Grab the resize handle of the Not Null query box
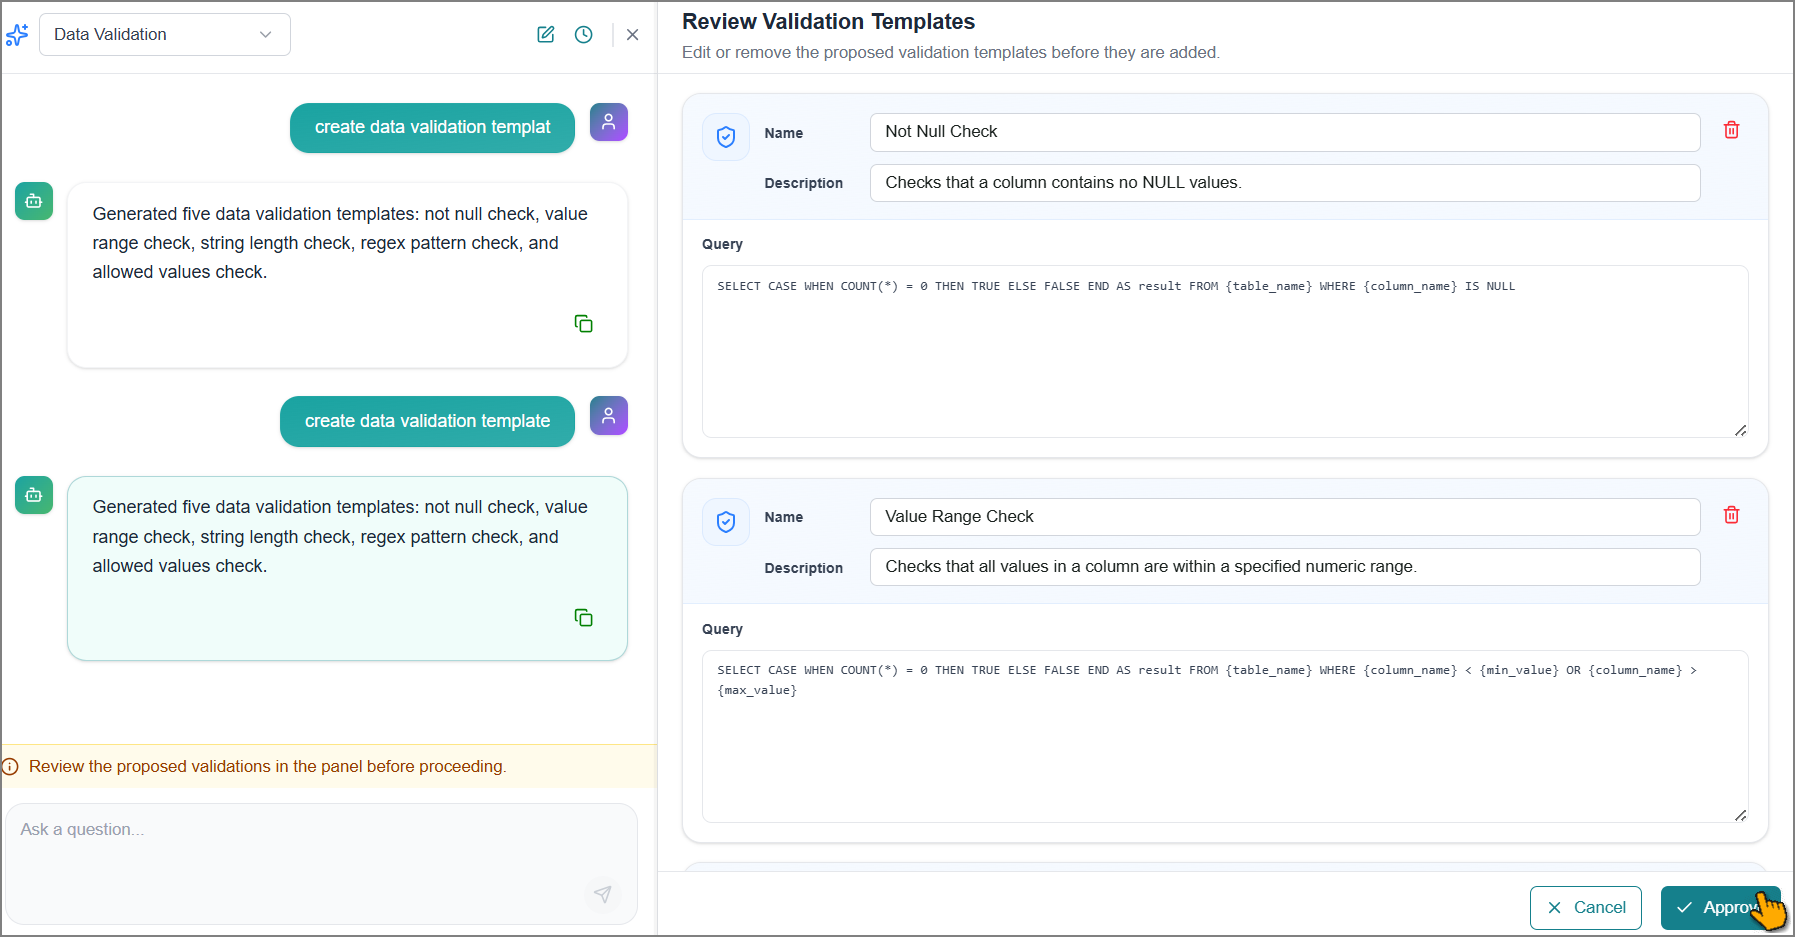This screenshot has width=1795, height=937. click(x=1740, y=430)
